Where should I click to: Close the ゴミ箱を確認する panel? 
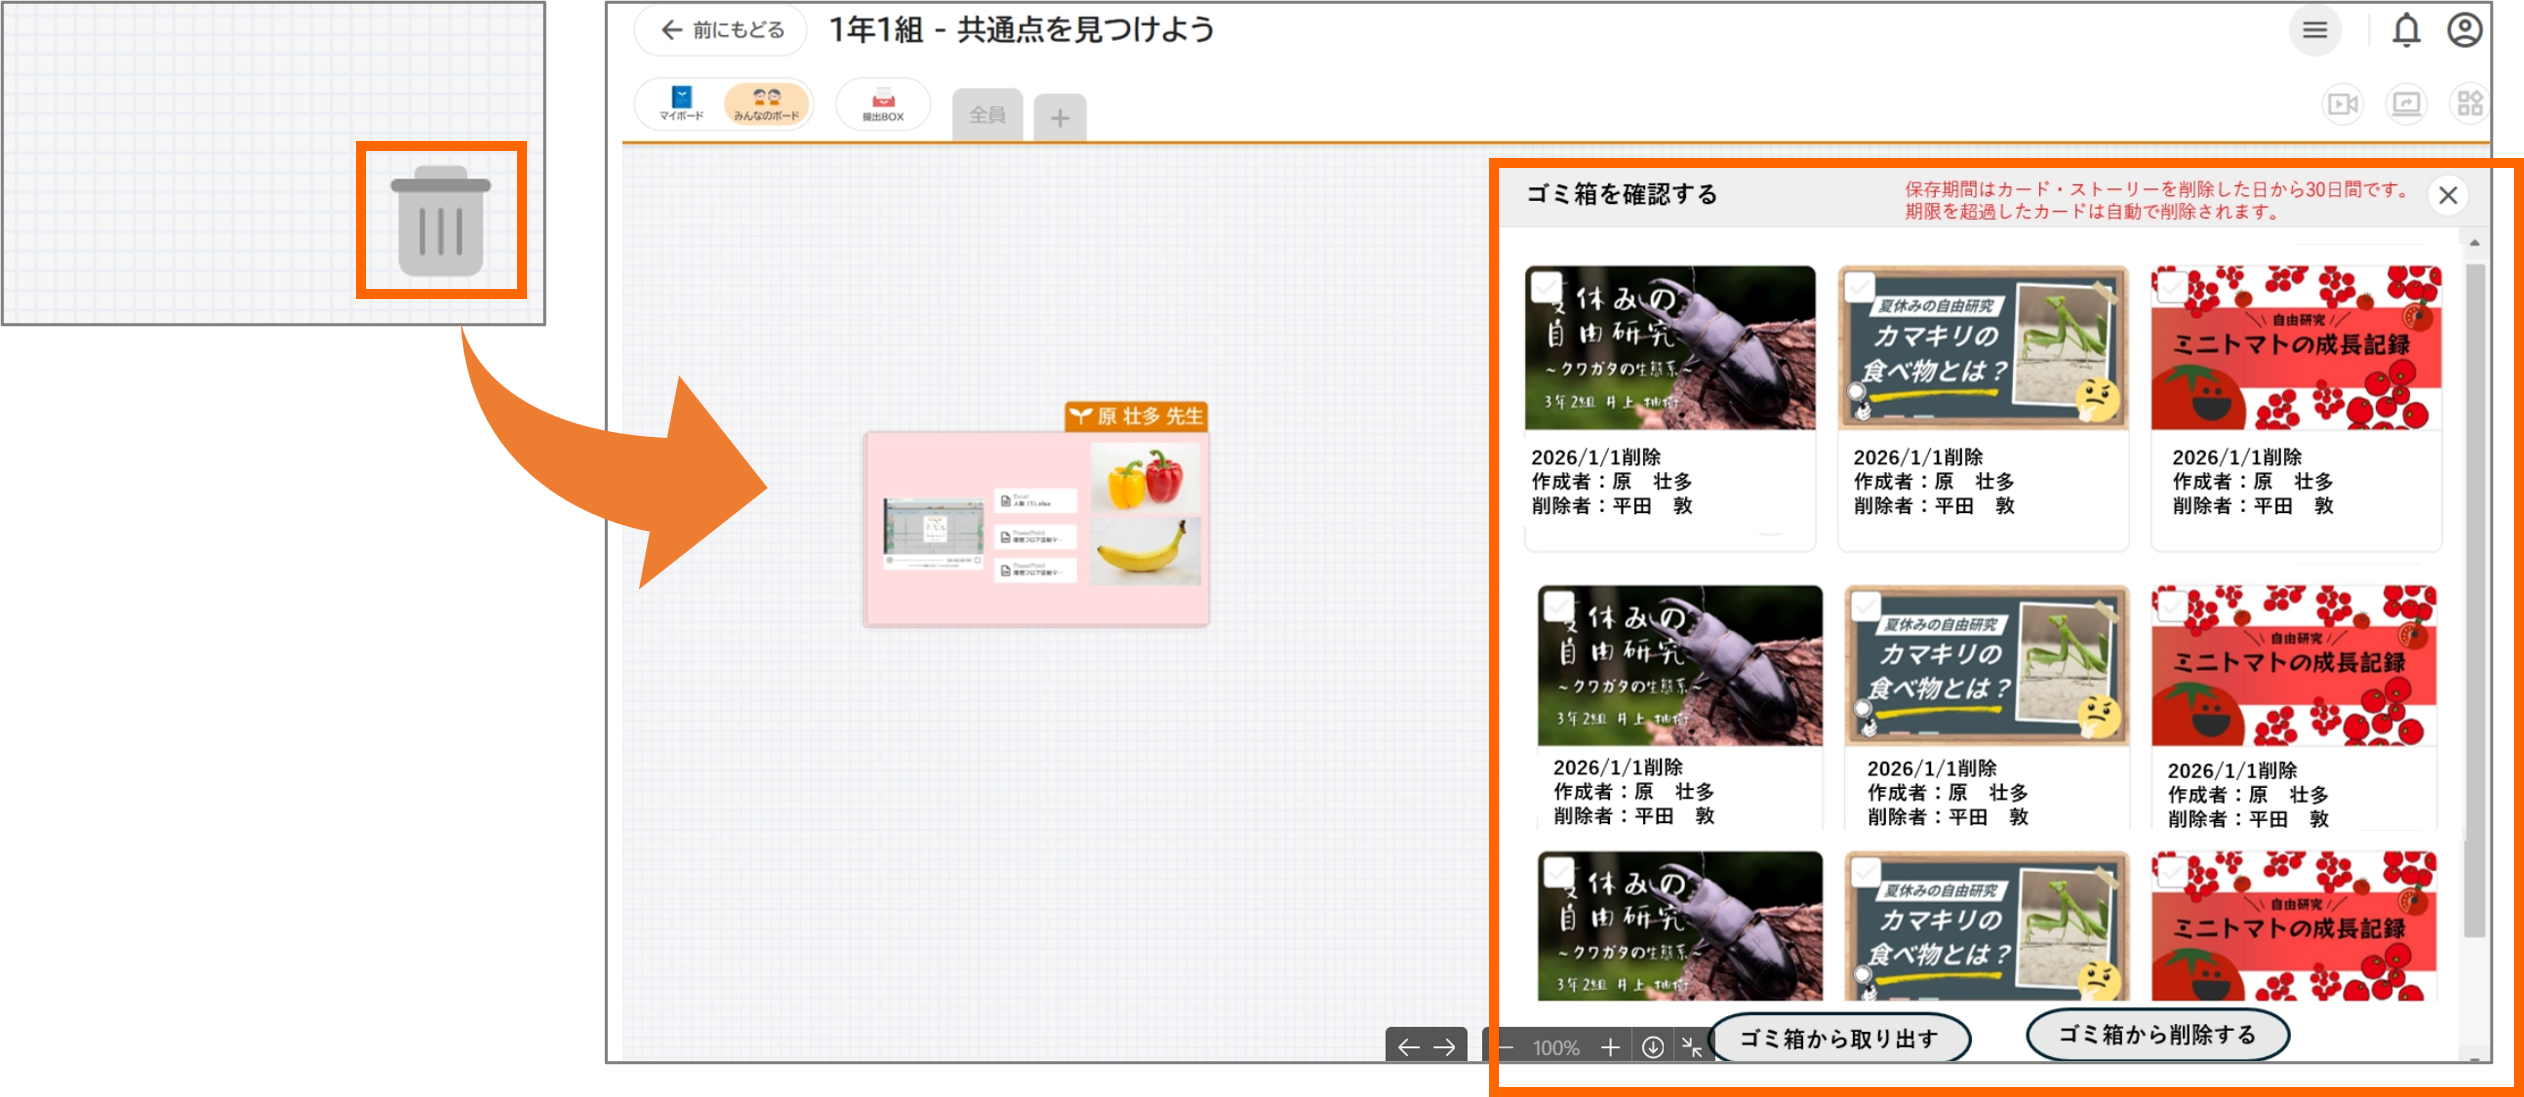(x=2448, y=195)
